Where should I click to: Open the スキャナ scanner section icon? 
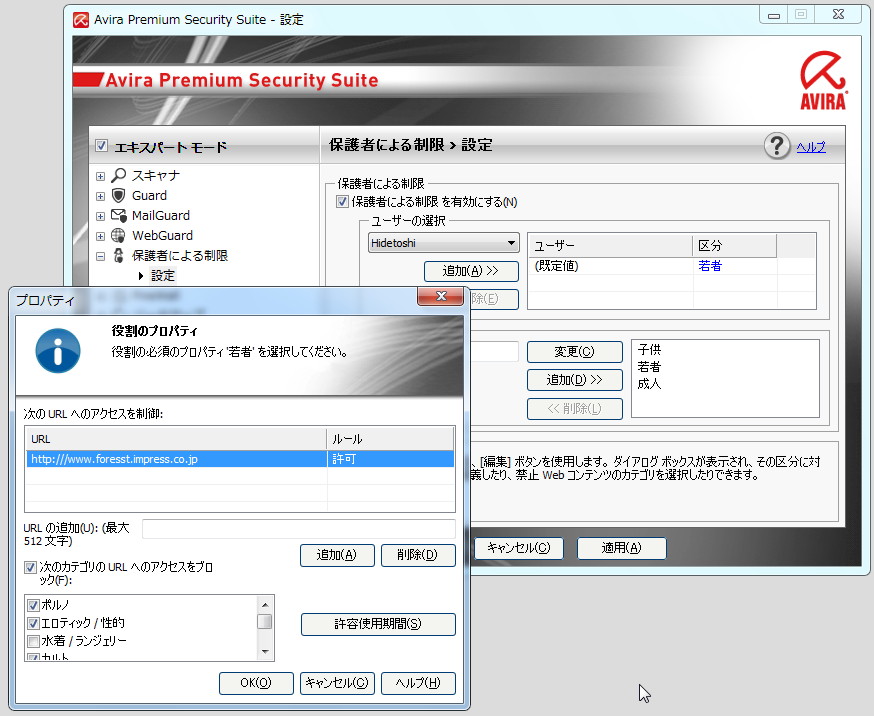click(x=119, y=175)
